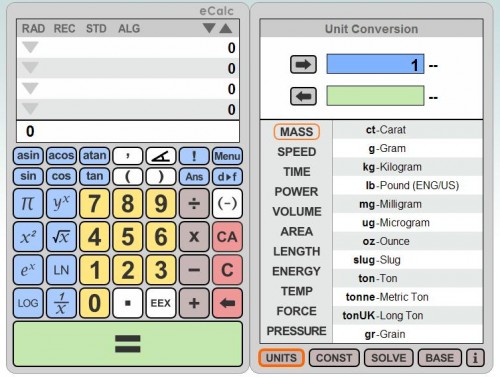Click the left arrow convert button

coord(303,96)
